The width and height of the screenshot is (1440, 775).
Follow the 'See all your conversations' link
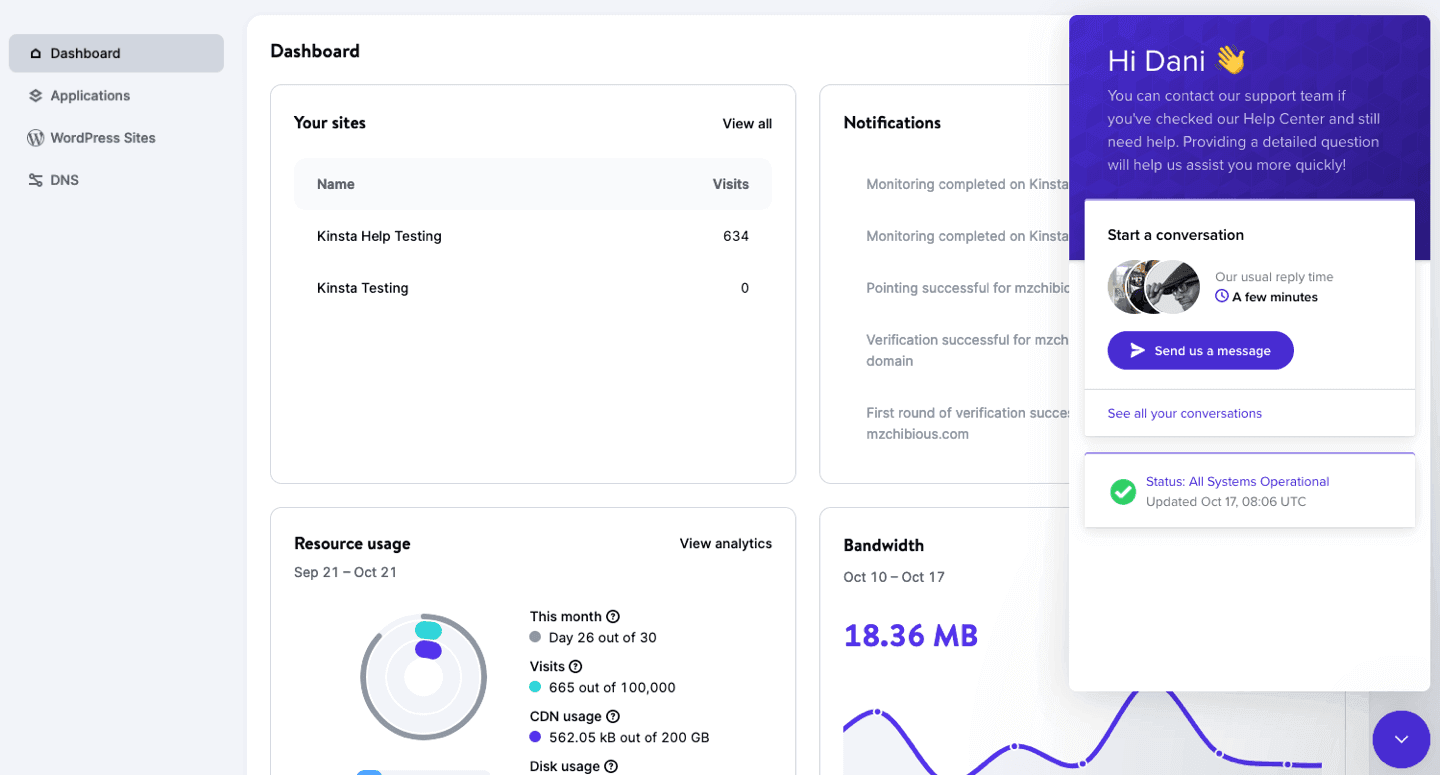(1184, 413)
